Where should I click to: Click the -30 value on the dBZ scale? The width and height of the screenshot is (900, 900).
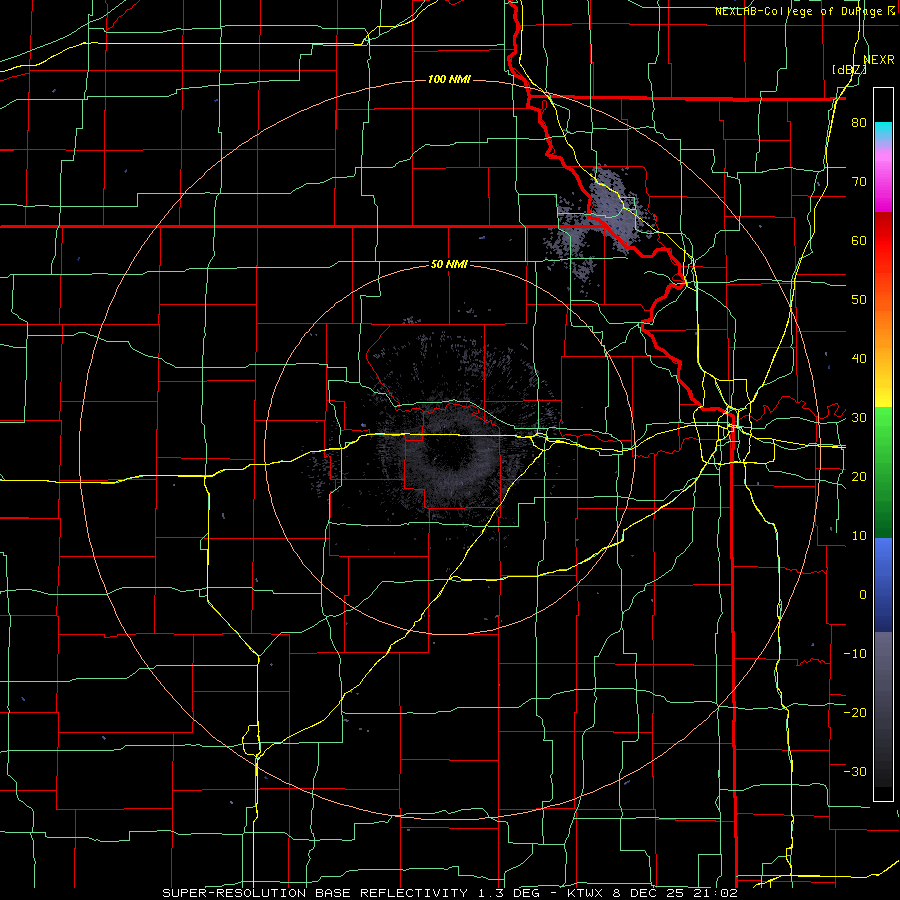855,771
